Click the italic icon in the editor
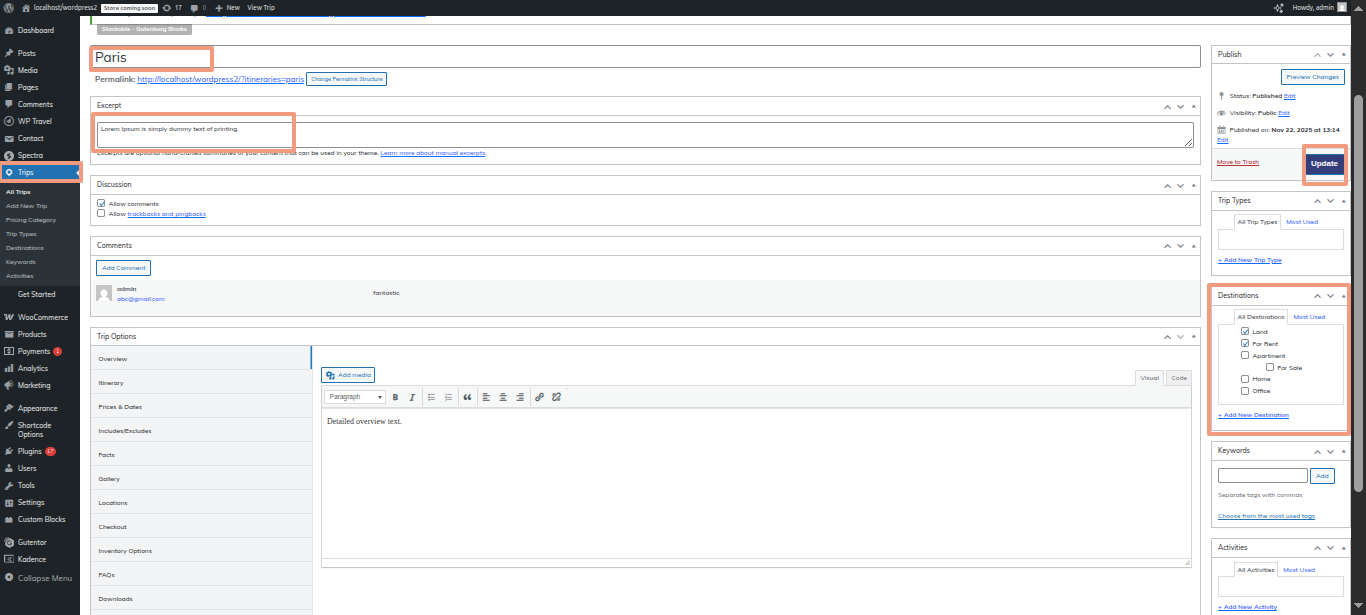Image resolution: width=1366 pixels, height=615 pixels. pyautogui.click(x=411, y=397)
